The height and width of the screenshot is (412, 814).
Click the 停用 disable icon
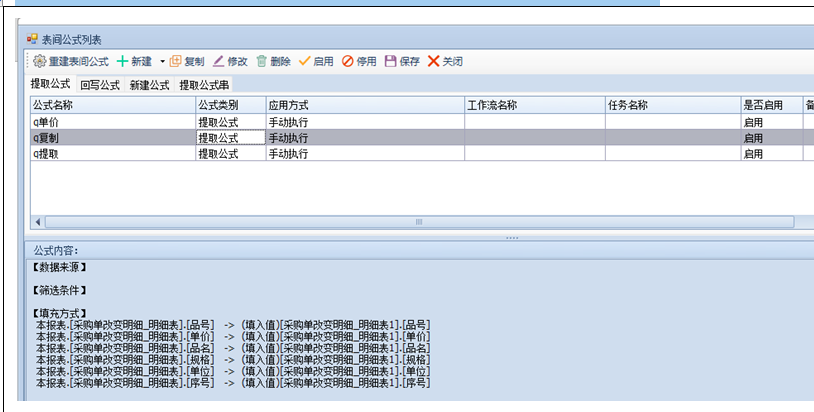348,61
